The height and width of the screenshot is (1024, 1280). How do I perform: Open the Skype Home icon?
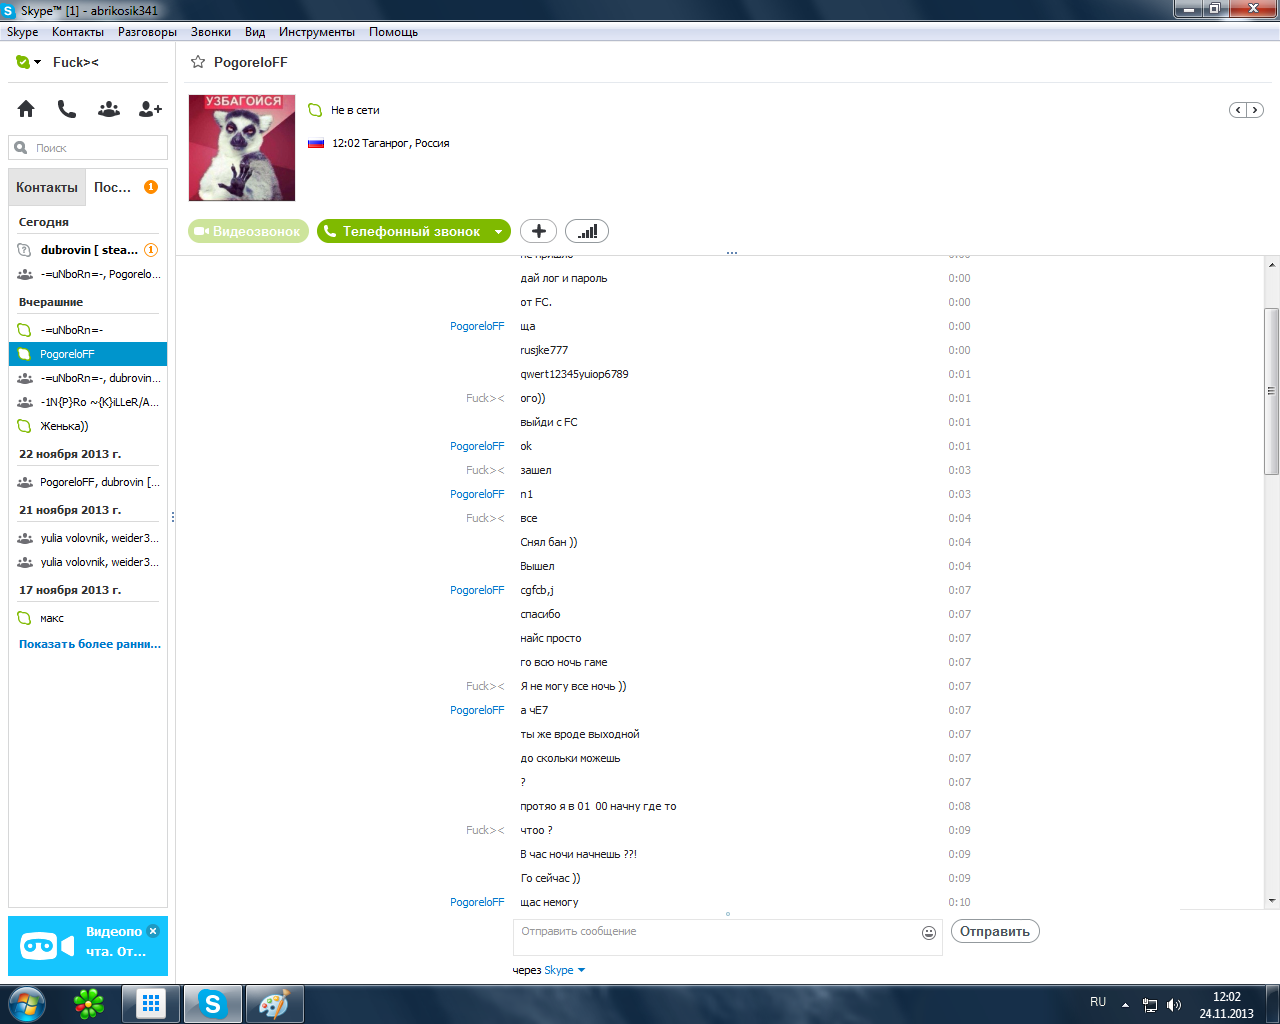pyautogui.click(x=26, y=109)
